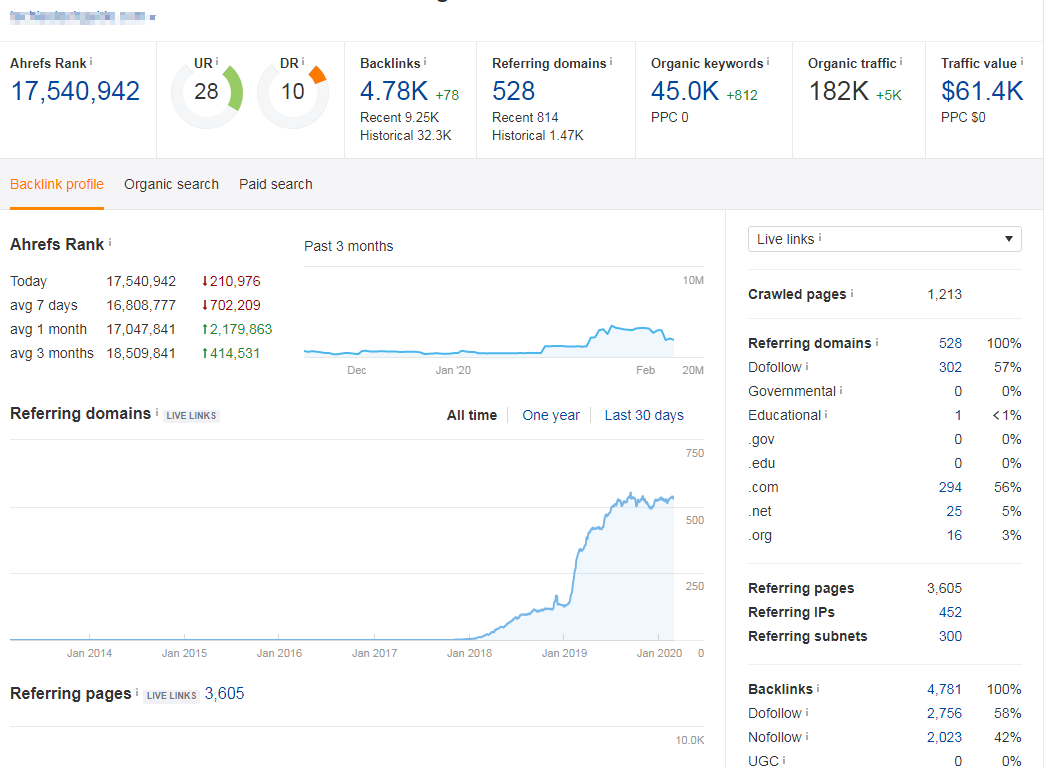1046x768 pixels.
Task: Click the info icon beside Ahrefs Rank header
Action: 91,61
